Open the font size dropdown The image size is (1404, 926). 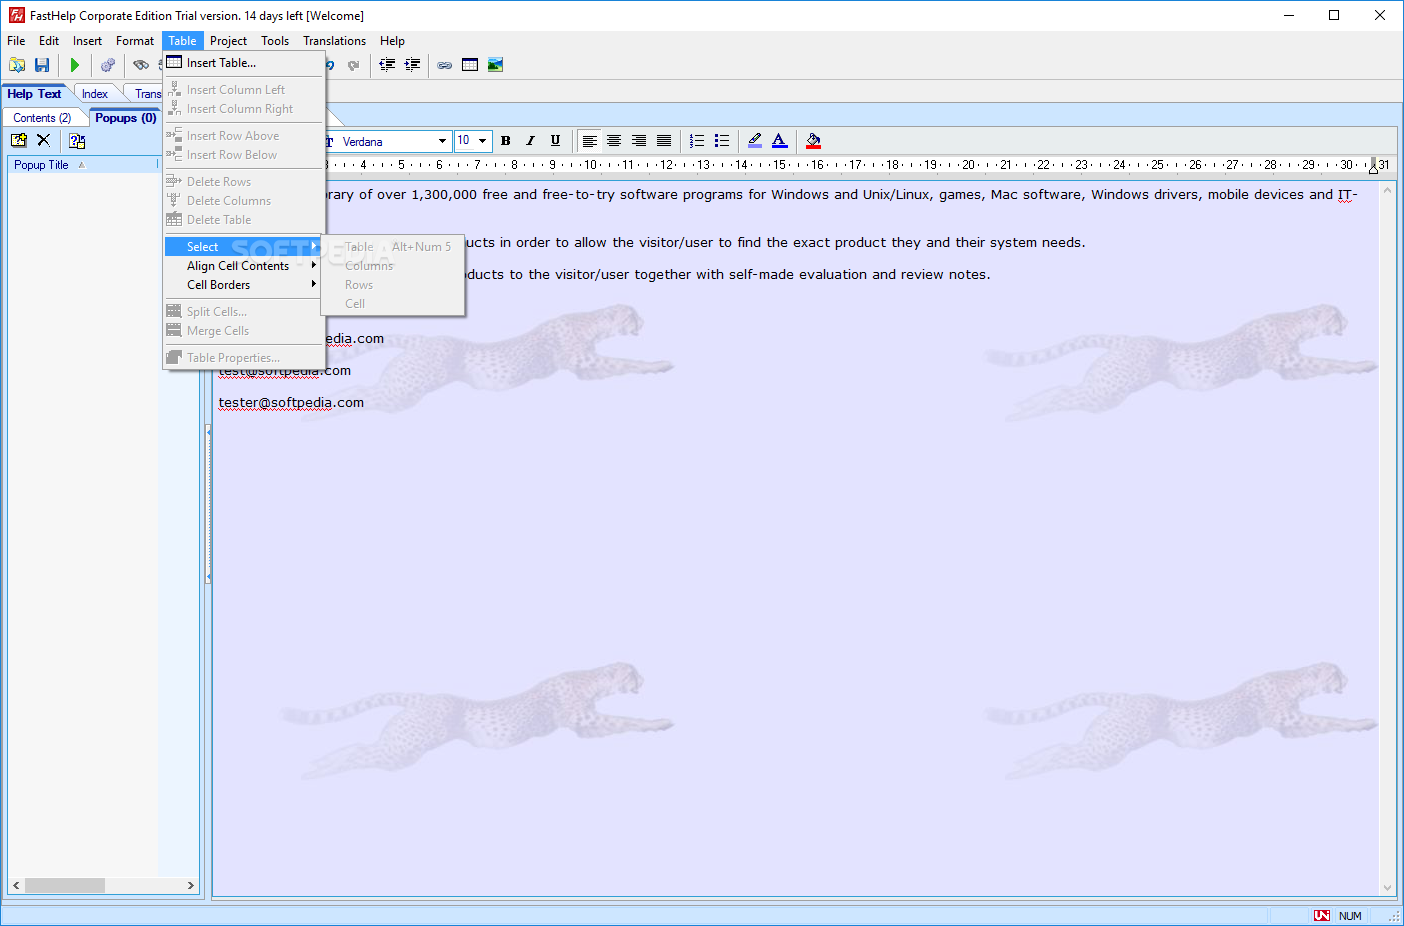point(482,141)
